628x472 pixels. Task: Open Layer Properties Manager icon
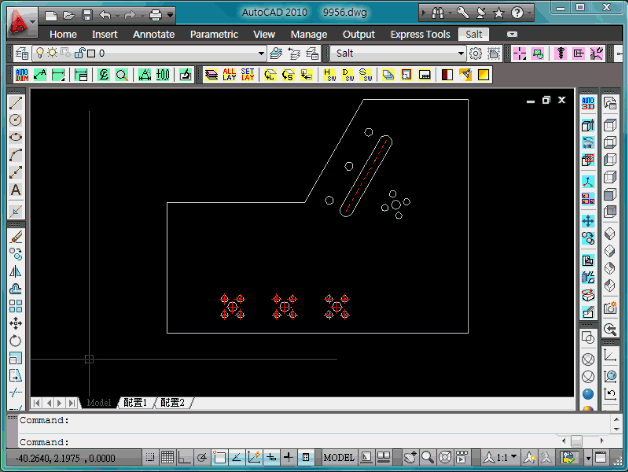[22, 53]
